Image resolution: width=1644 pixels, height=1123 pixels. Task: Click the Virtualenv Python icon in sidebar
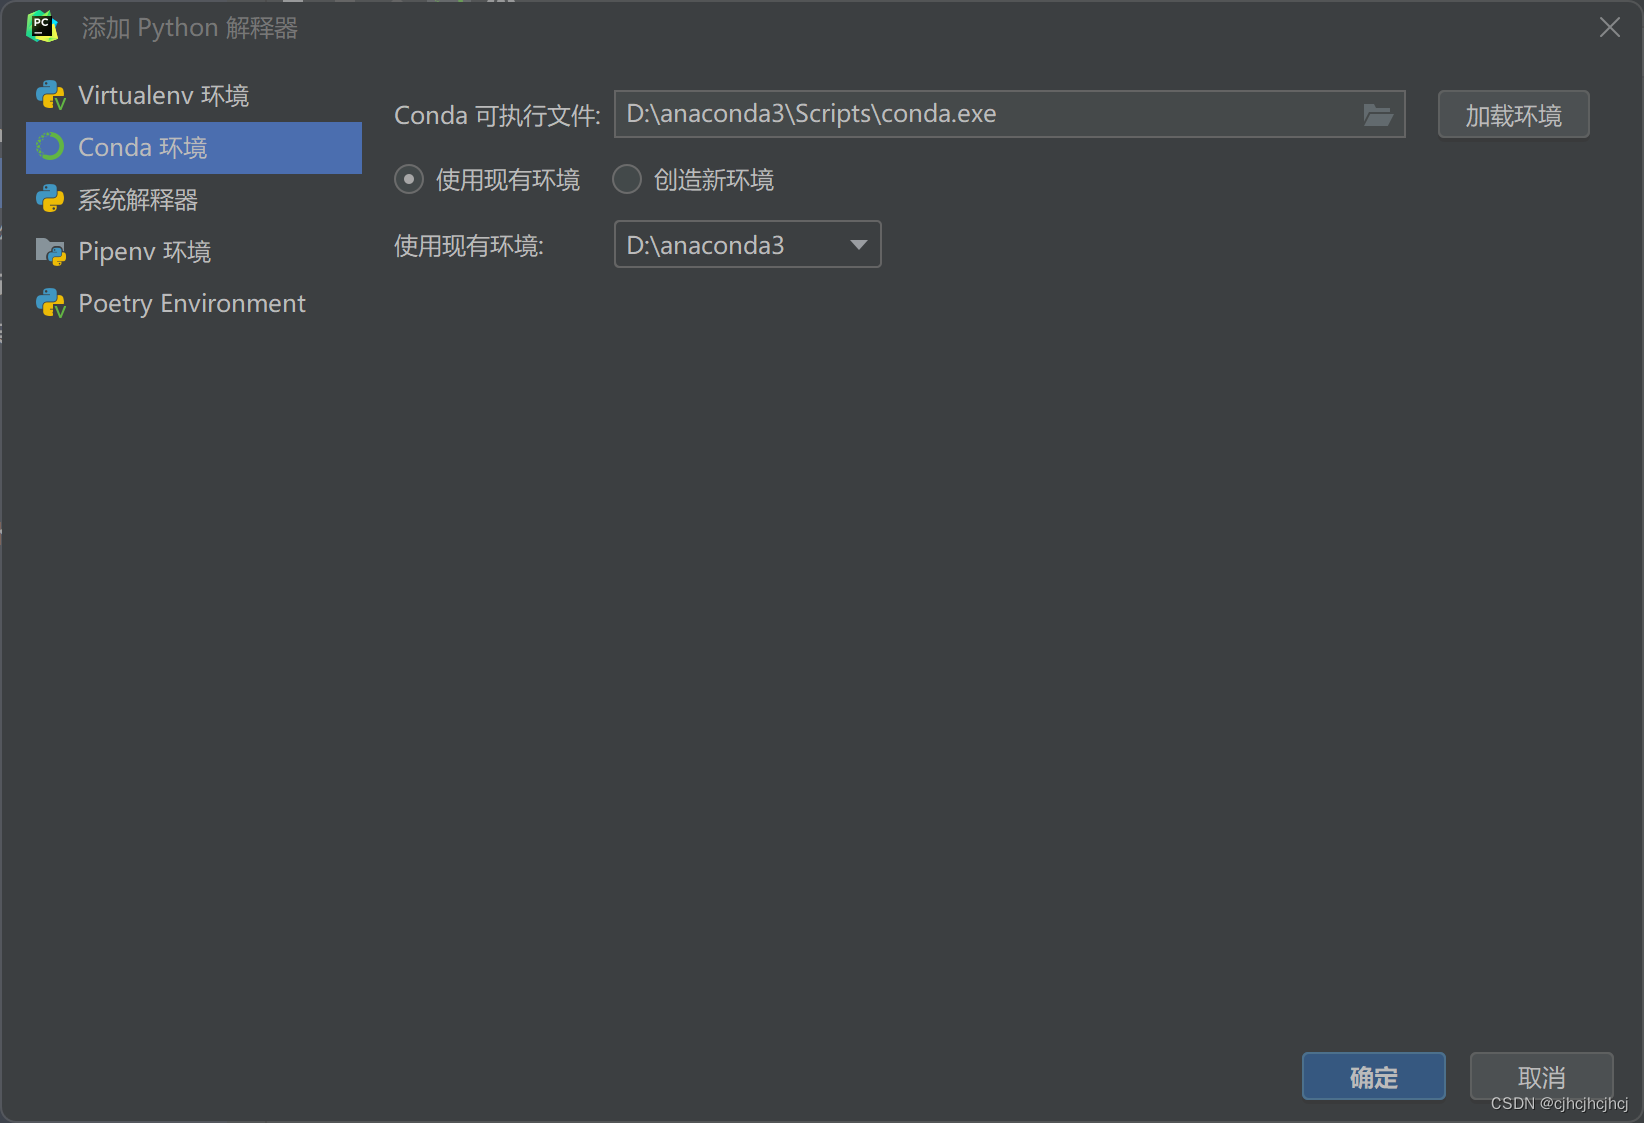[51, 96]
